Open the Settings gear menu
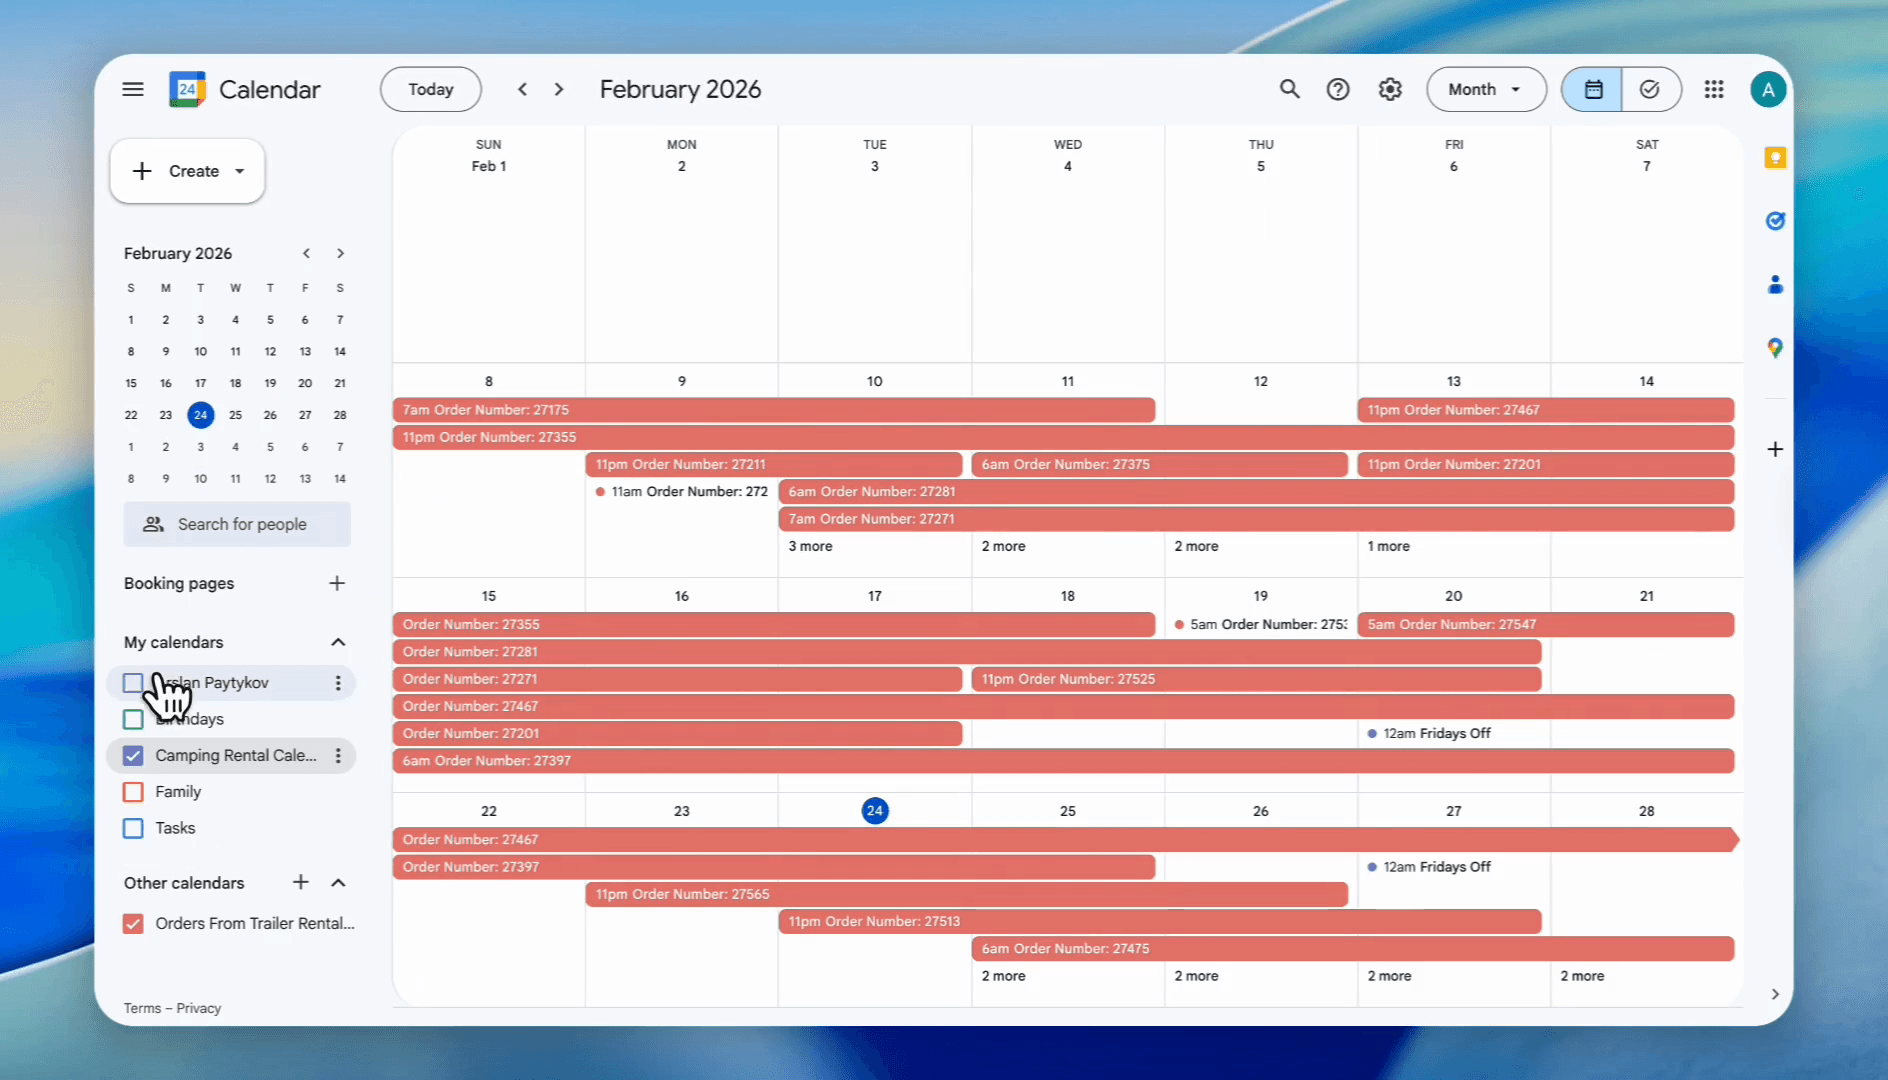This screenshot has height=1080, width=1888. [1390, 89]
